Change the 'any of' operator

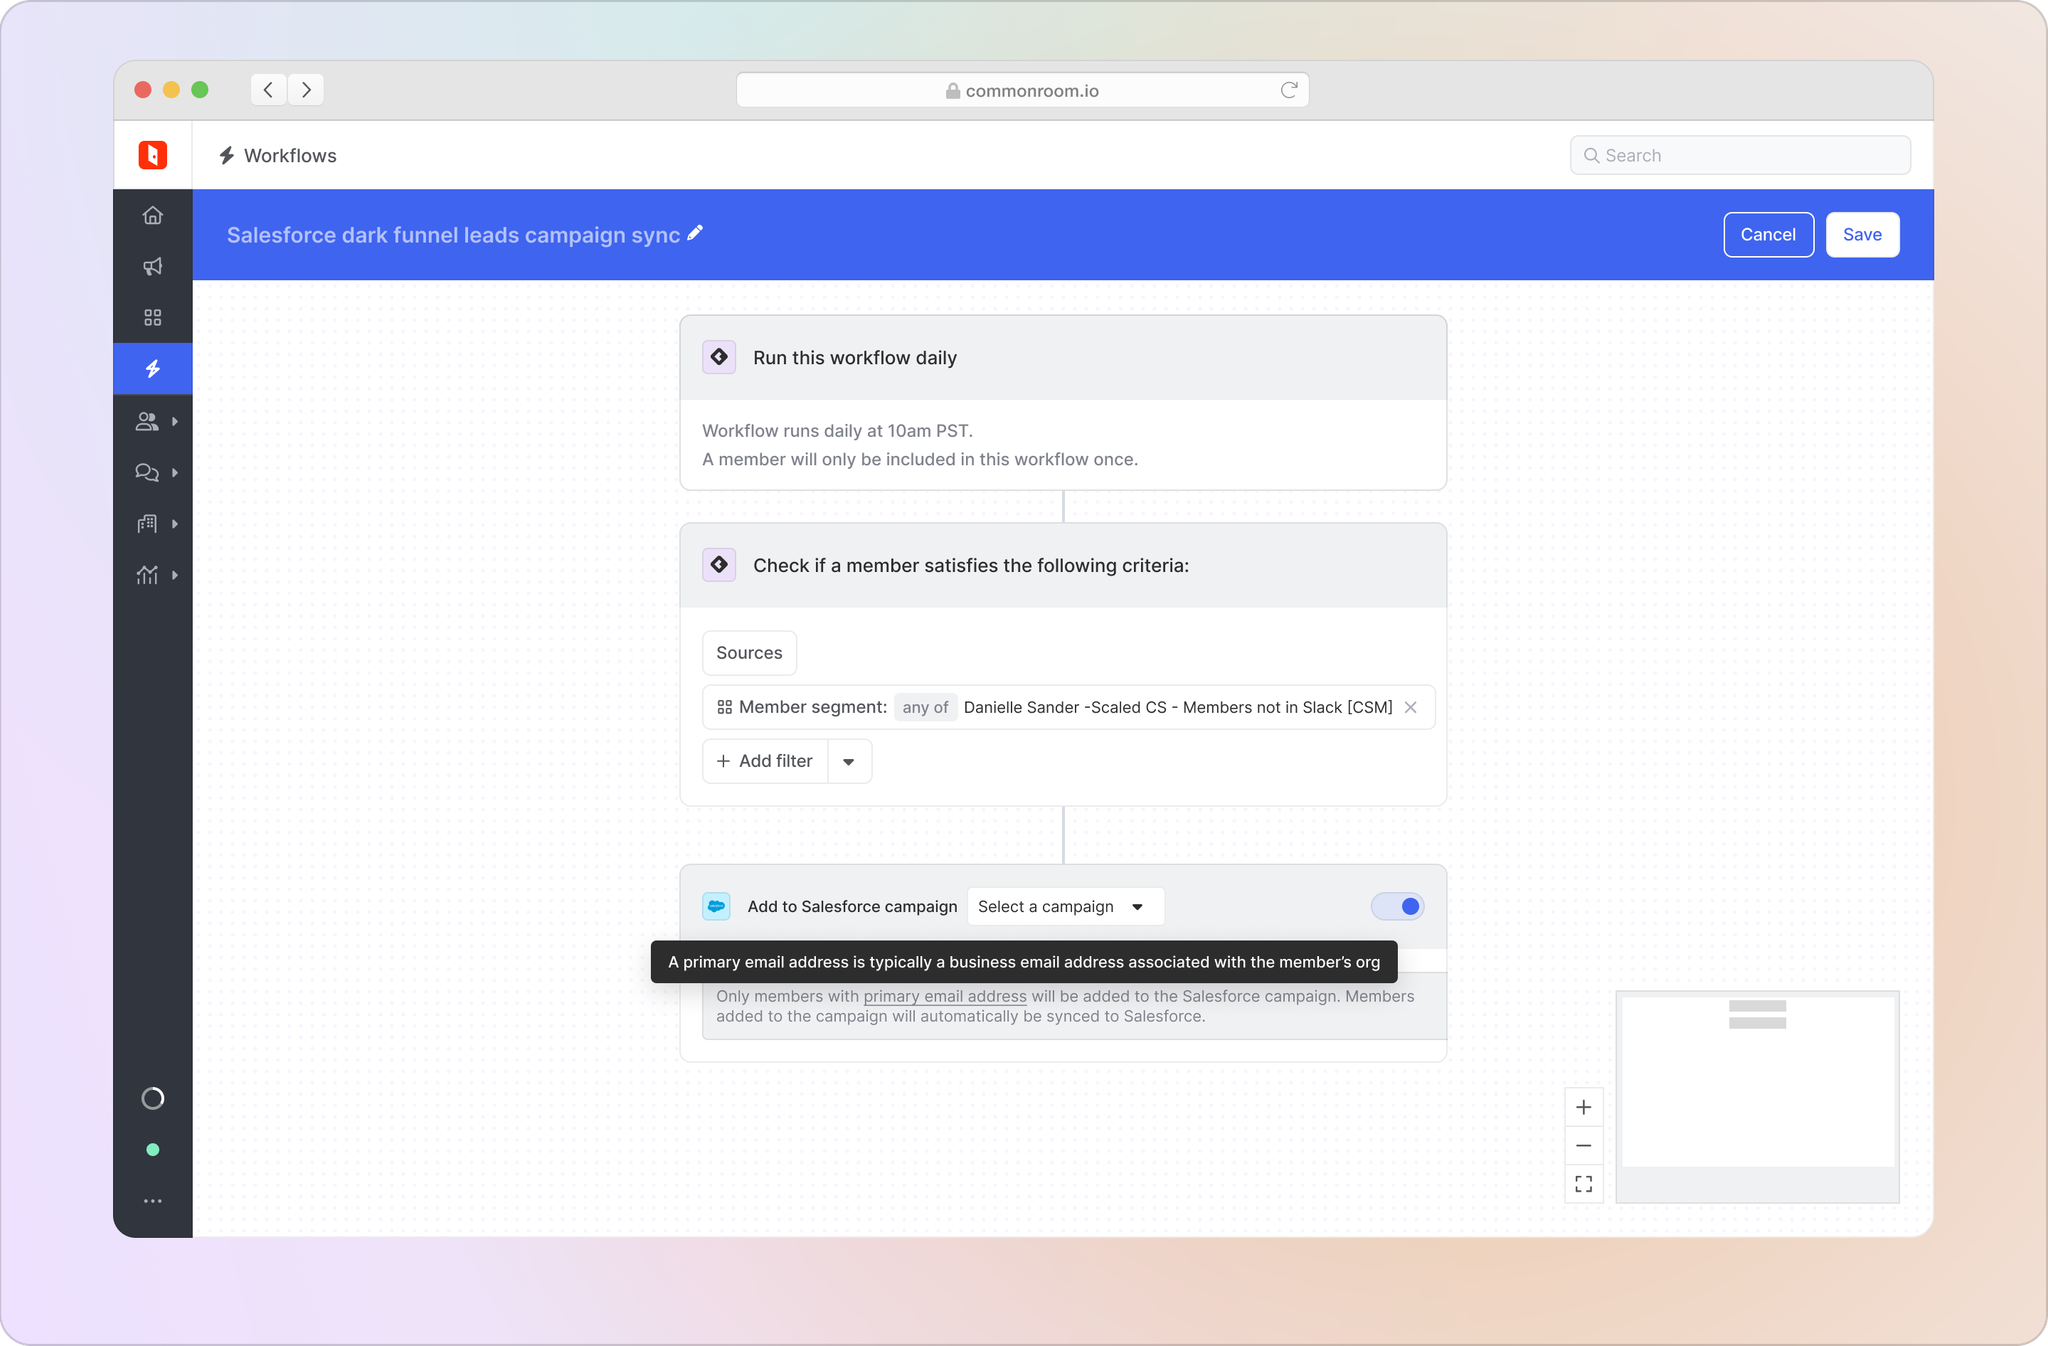tap(925, 707)
